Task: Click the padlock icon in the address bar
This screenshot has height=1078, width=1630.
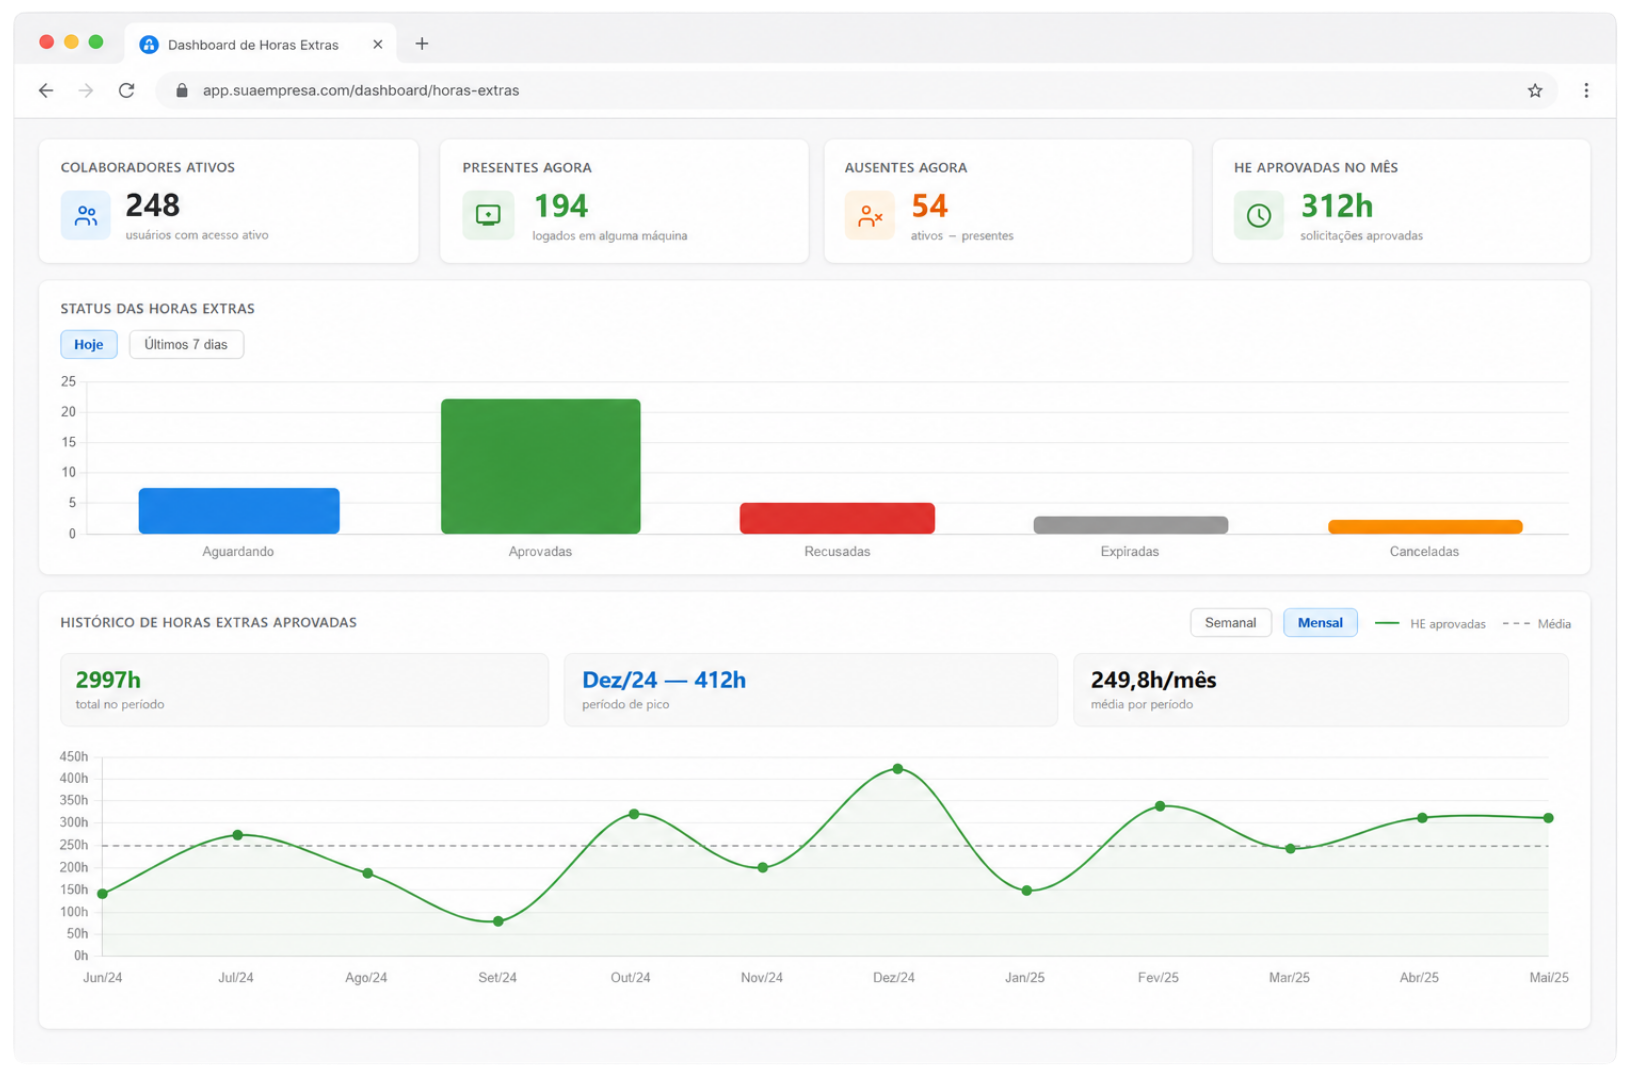Action: point(181,90)
